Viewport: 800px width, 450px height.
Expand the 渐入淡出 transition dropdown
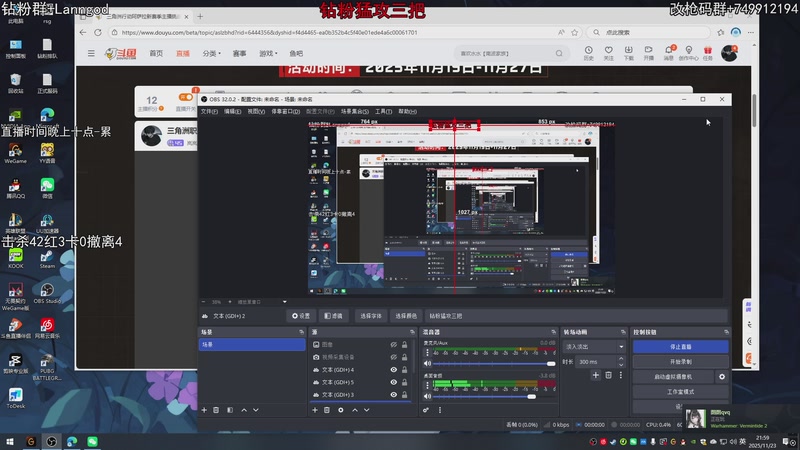click(621, 347)
